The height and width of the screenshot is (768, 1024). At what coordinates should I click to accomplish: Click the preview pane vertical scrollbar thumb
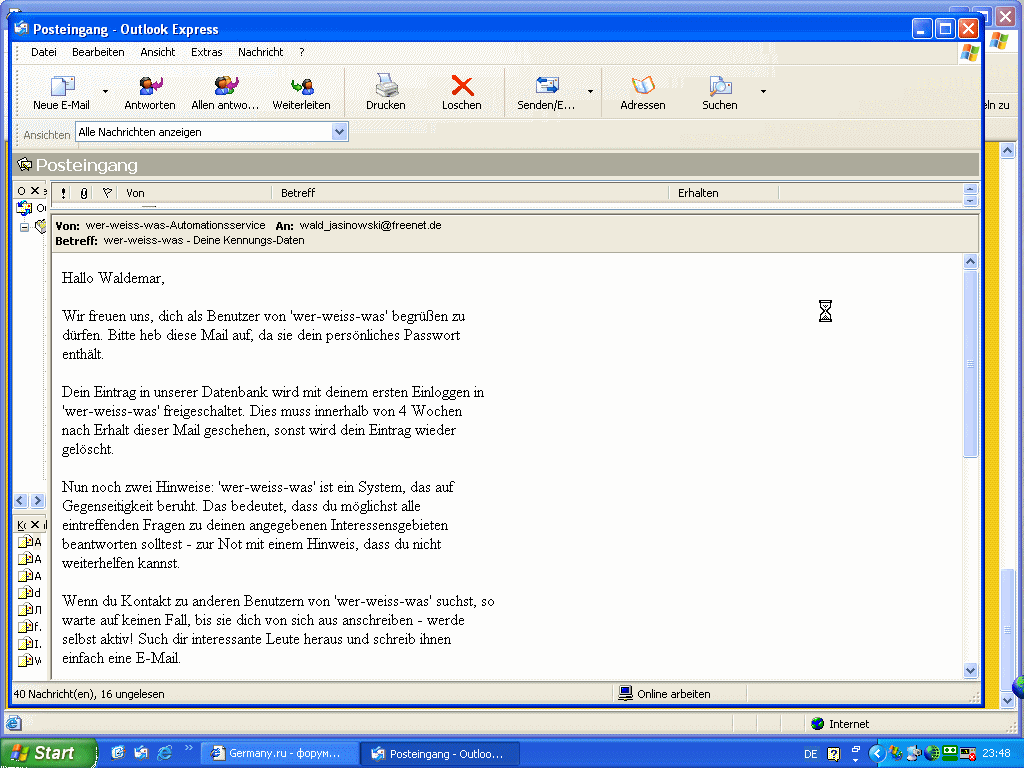coord(970,363)
